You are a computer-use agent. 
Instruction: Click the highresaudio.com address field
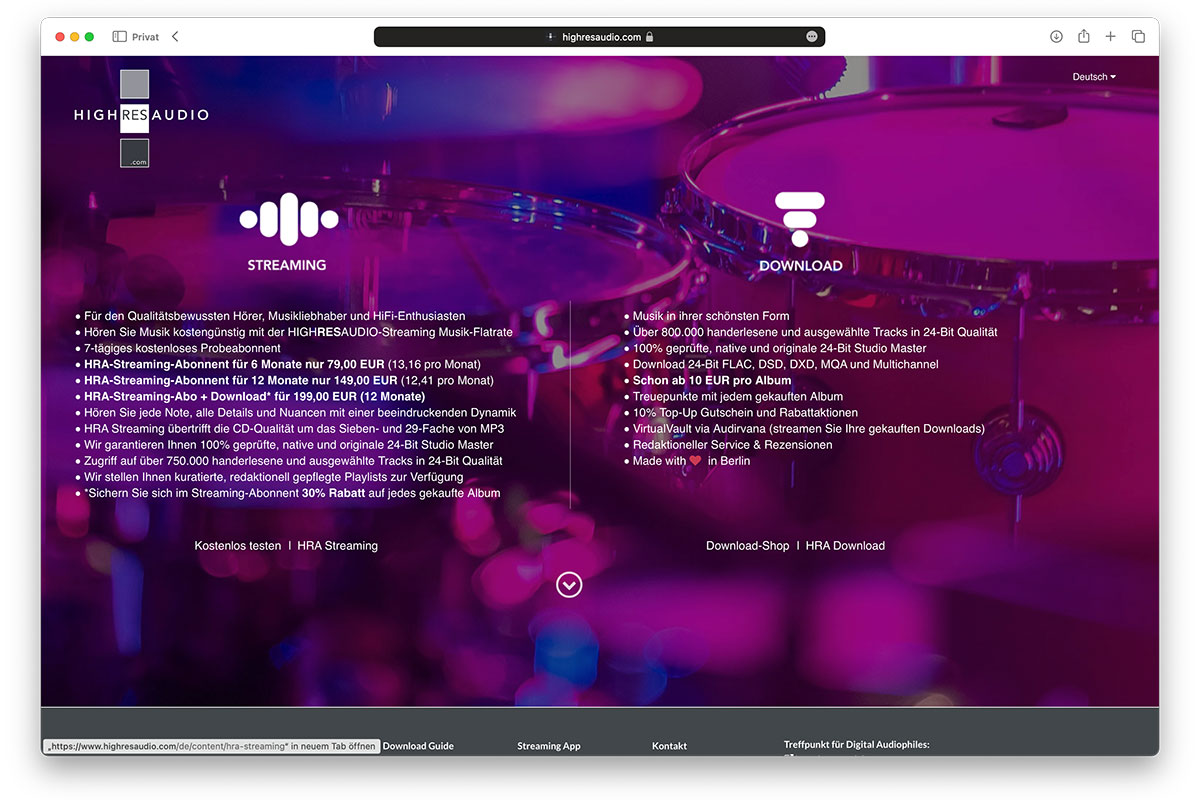[x=600, y=37]
